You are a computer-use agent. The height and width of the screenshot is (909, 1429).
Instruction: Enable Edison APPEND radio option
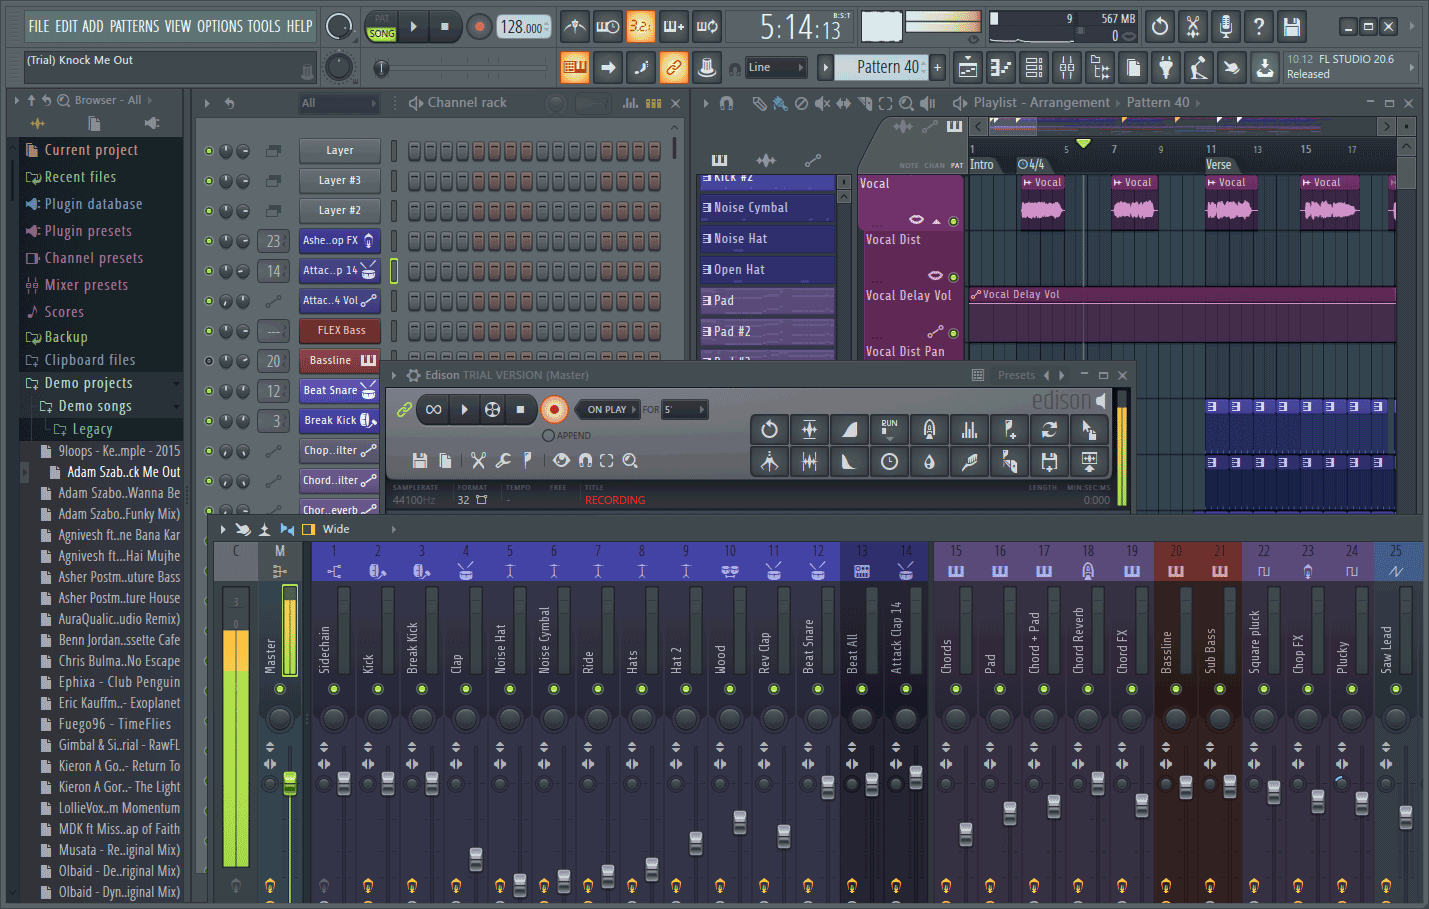(x=548, y=435)
